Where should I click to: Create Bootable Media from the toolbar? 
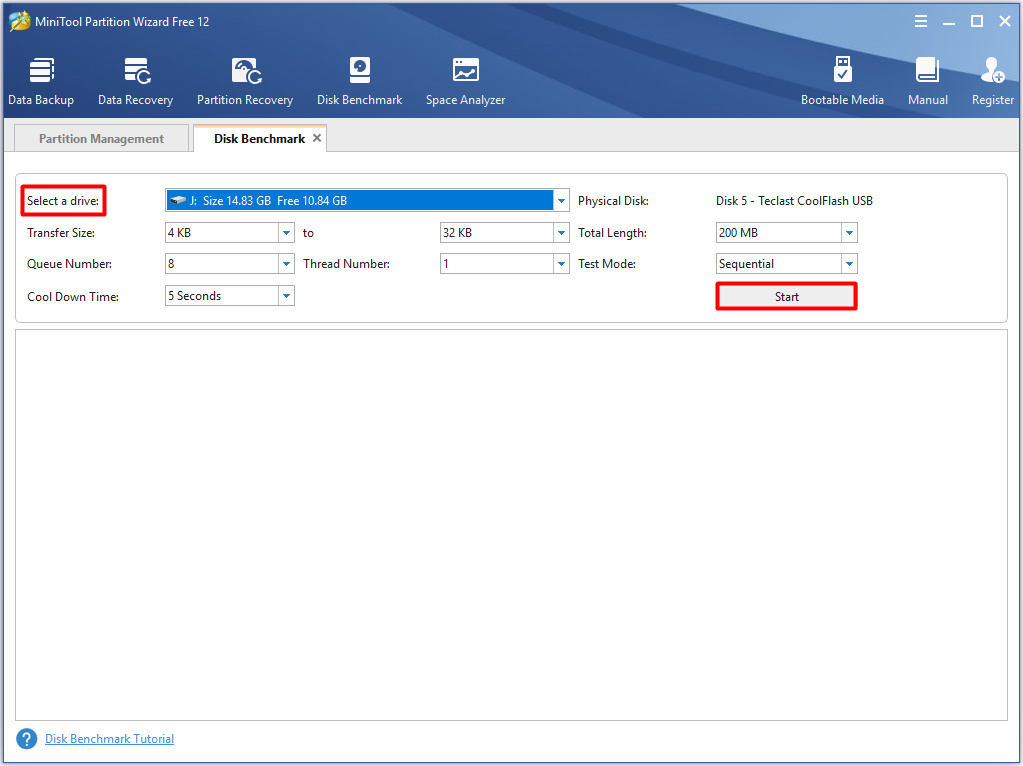[x=842, y=82]
